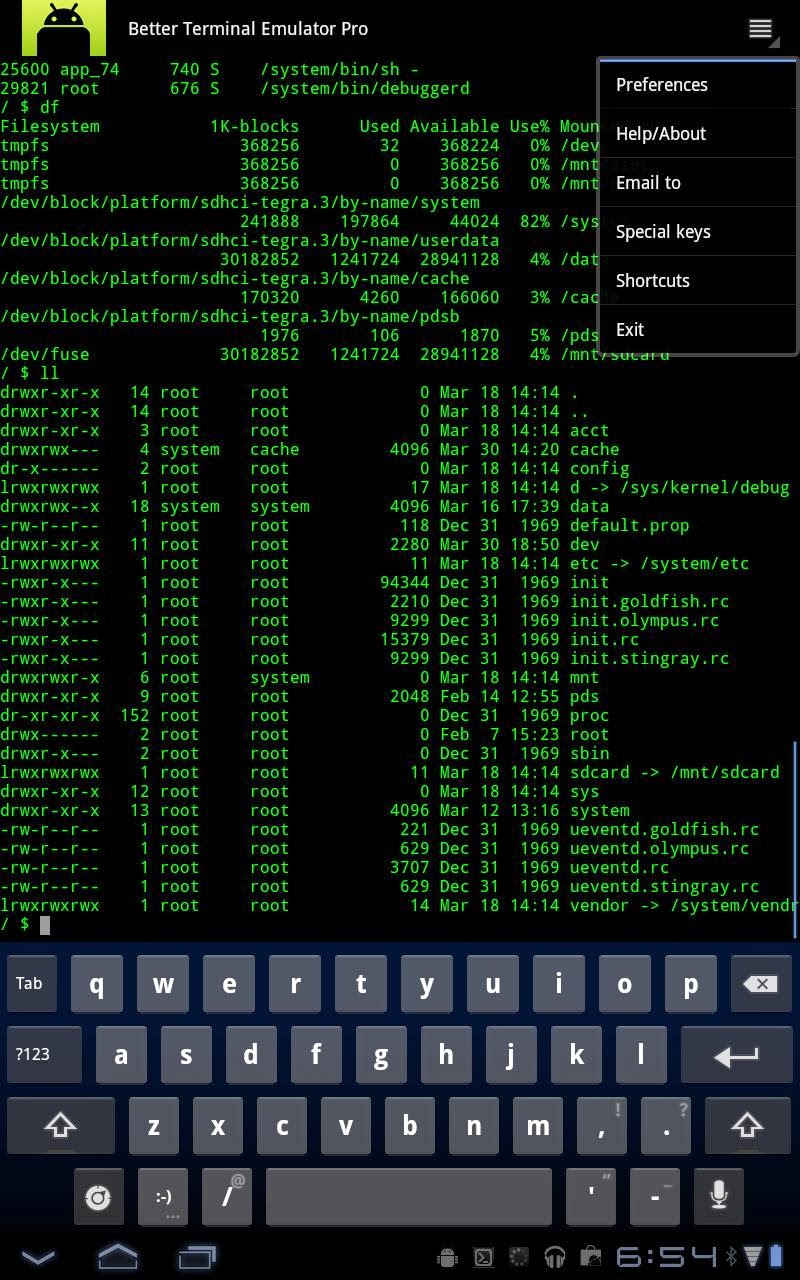Click the terminal scrollbar on right edge

pos(795,840)
